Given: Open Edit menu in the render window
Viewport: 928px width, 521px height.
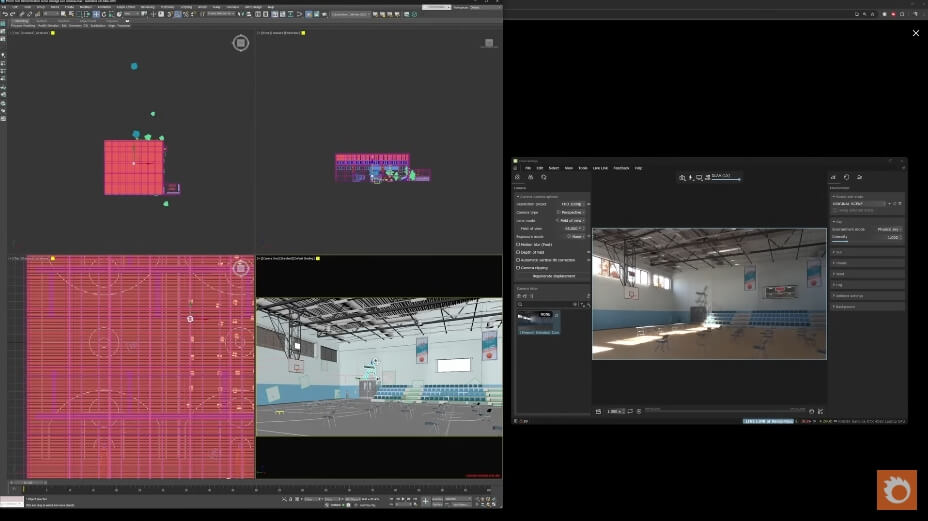Looking at the screenshot, I should pos(540,168).
